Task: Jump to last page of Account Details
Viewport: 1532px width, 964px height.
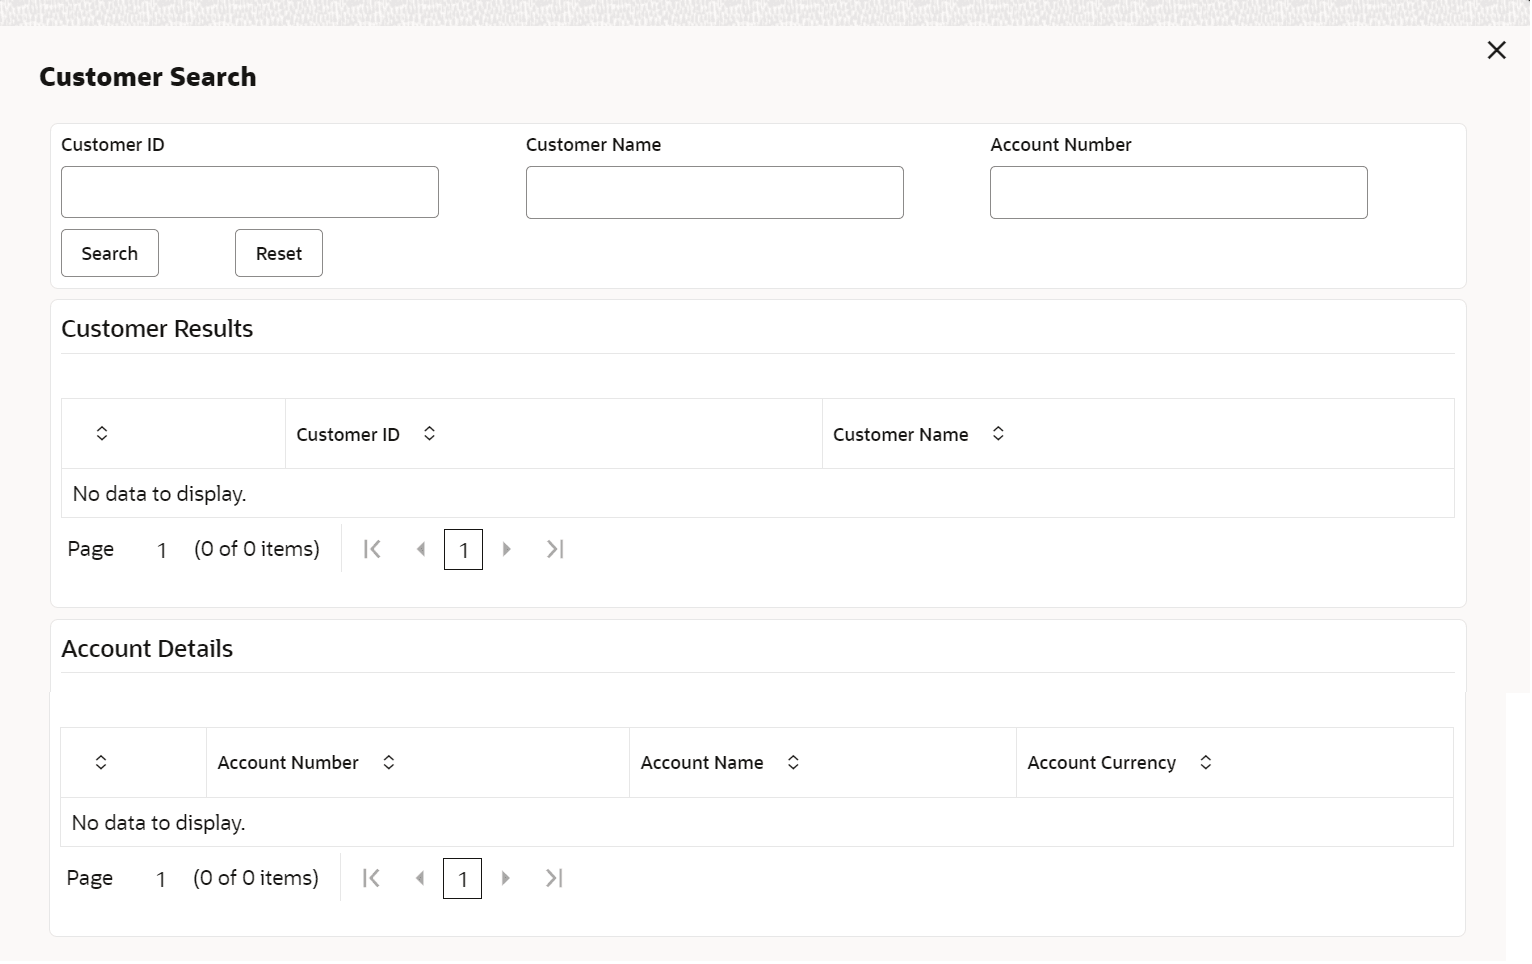Action: pos(554,878)
